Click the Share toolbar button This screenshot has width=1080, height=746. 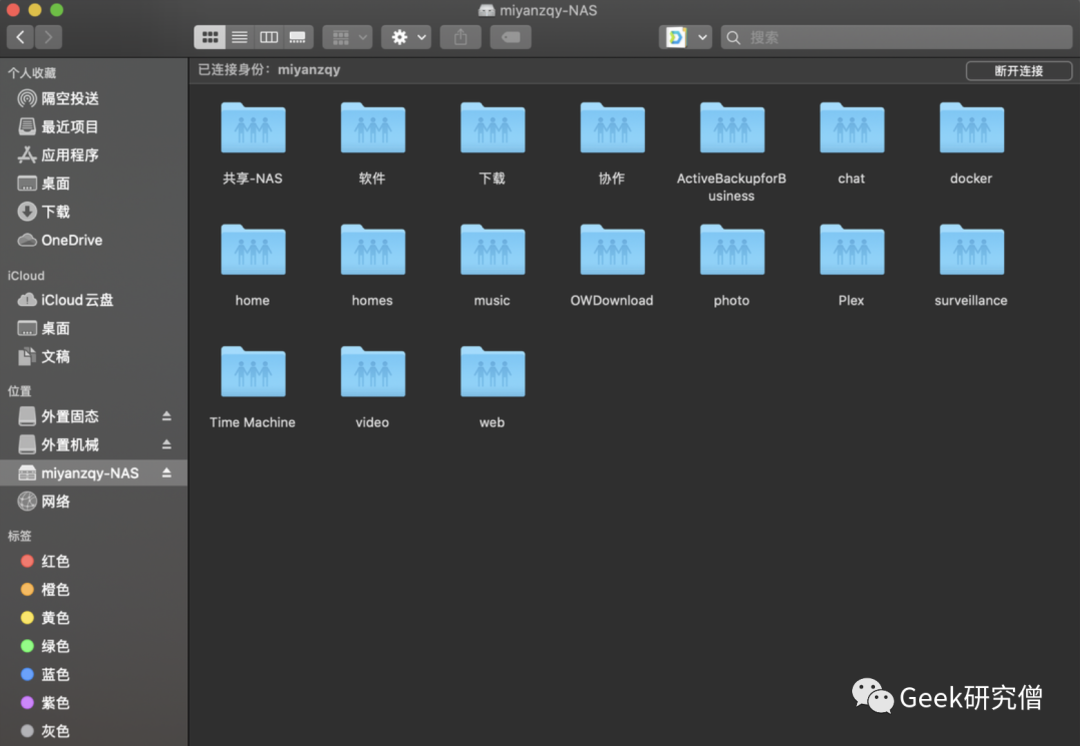pos(460,37)
